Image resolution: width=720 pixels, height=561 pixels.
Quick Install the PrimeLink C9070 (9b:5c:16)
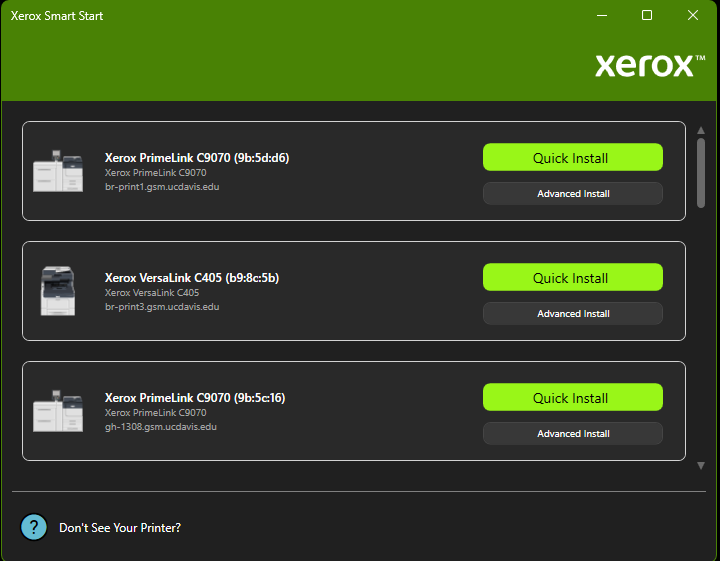572,398
